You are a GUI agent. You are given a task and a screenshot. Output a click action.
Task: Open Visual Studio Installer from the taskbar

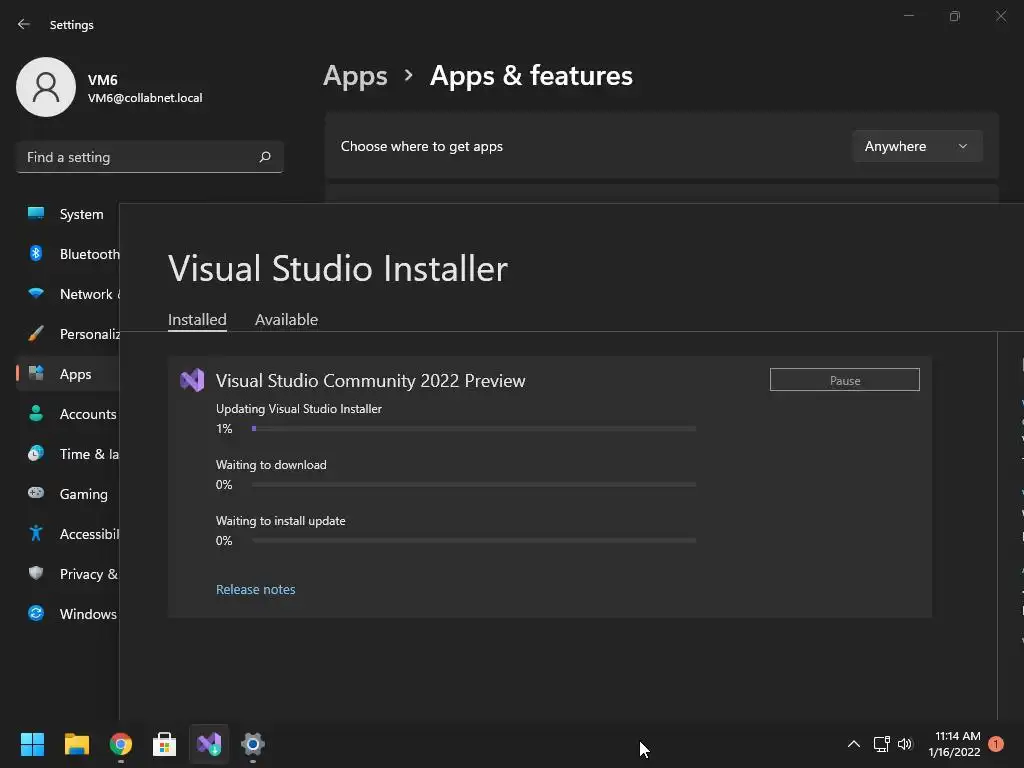pyautogui.click(x=209, y=744)
